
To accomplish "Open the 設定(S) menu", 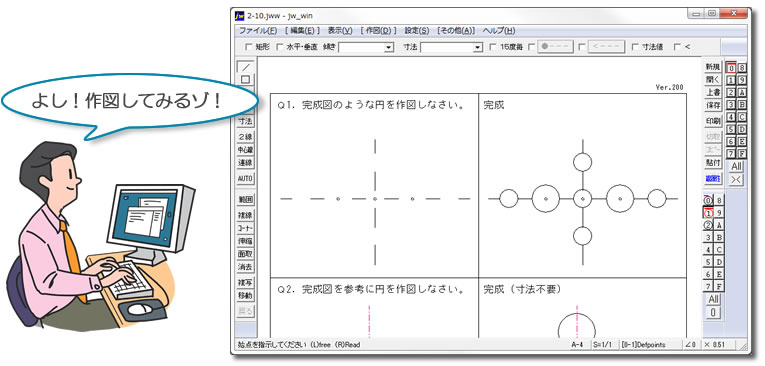I will [417, 30].
